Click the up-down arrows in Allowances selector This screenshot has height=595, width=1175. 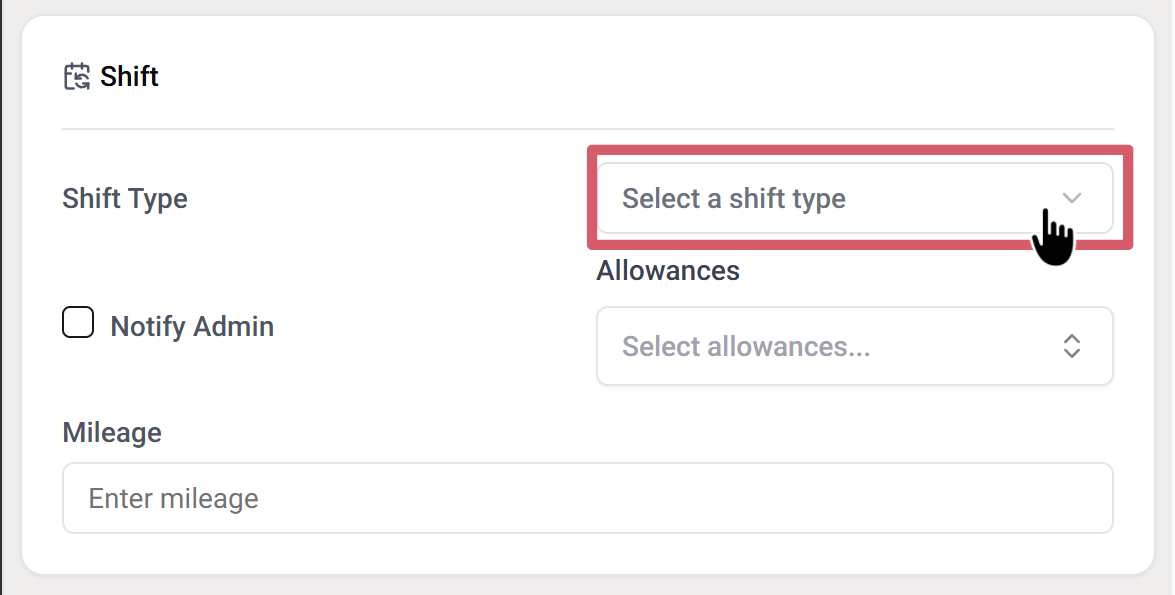click(1072, 346)
